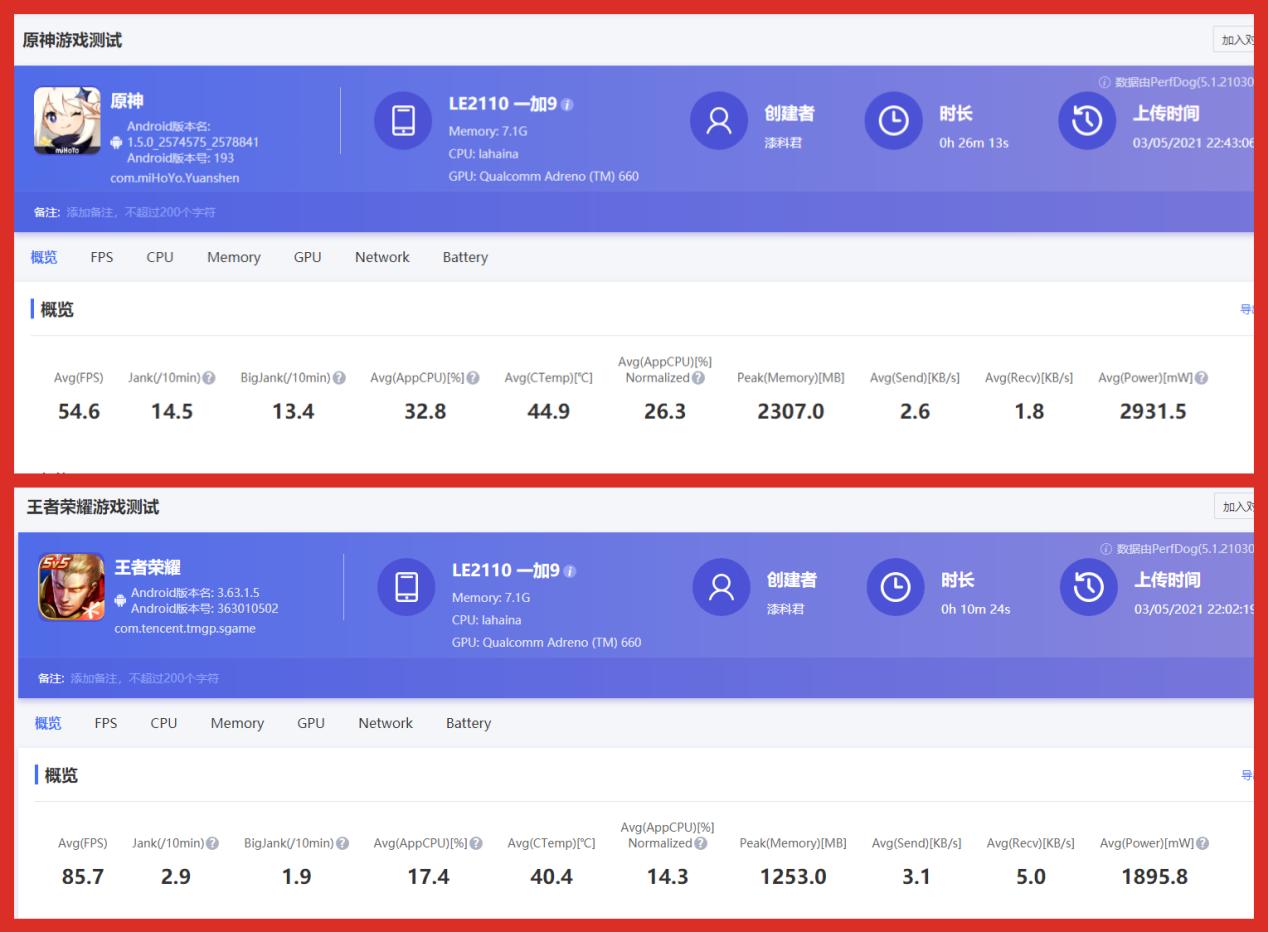This screenshot has height=932, width=1268.
Task: Open the GPU tab in 王者荣耀 report
Action: coord(311,723)
